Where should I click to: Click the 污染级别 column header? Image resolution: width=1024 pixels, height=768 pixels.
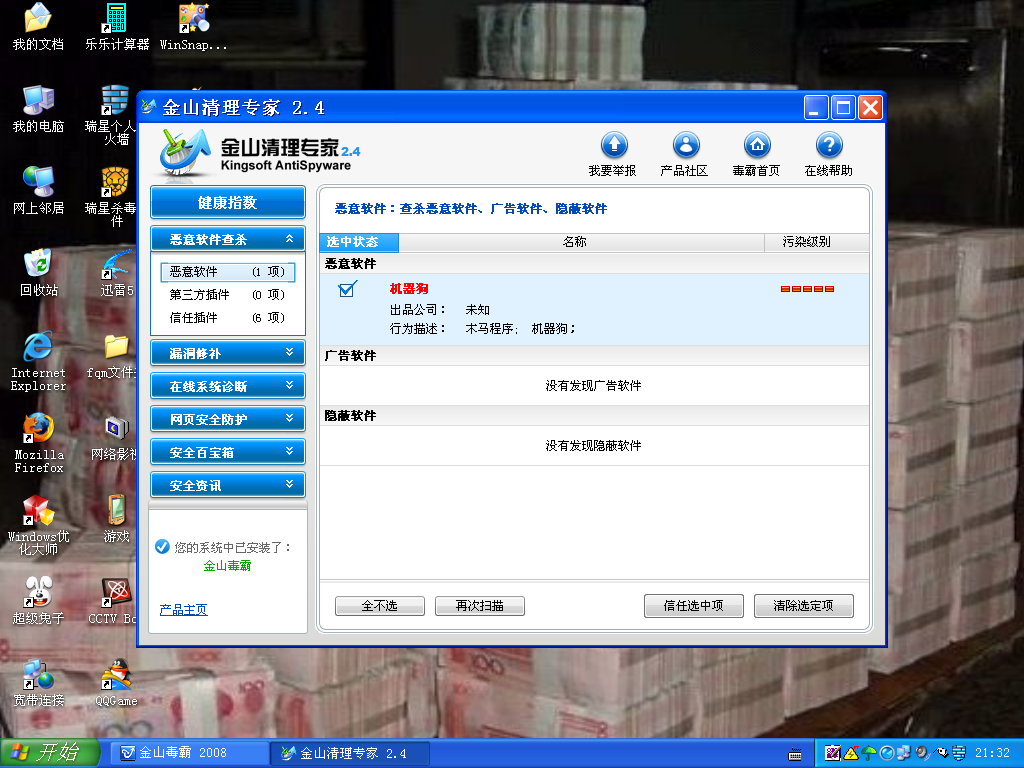tap(816, 242)
